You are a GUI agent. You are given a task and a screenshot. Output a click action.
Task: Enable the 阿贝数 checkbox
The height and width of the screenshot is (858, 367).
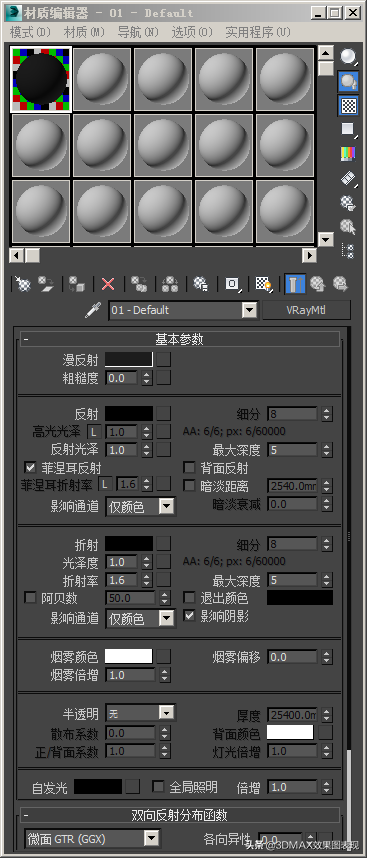(x=30, y=598)
